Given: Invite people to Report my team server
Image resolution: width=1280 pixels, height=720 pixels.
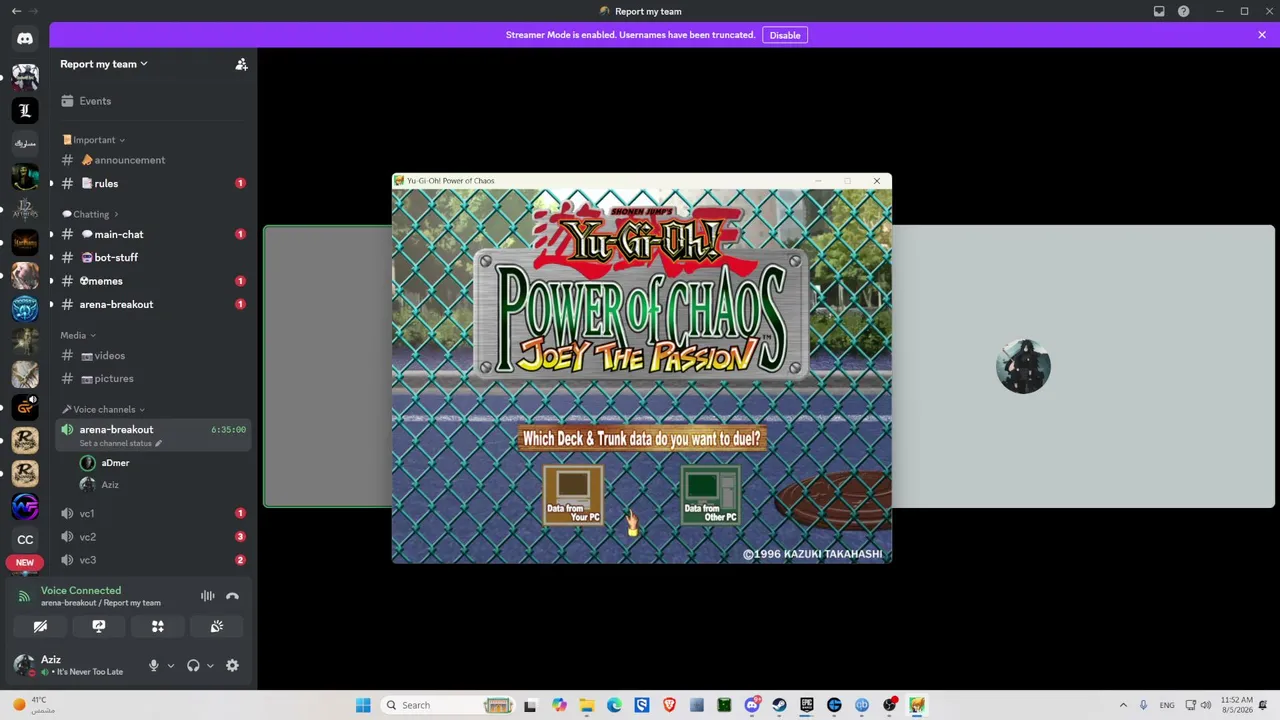Looking at the screenshot, I should (x=241, y=64).
